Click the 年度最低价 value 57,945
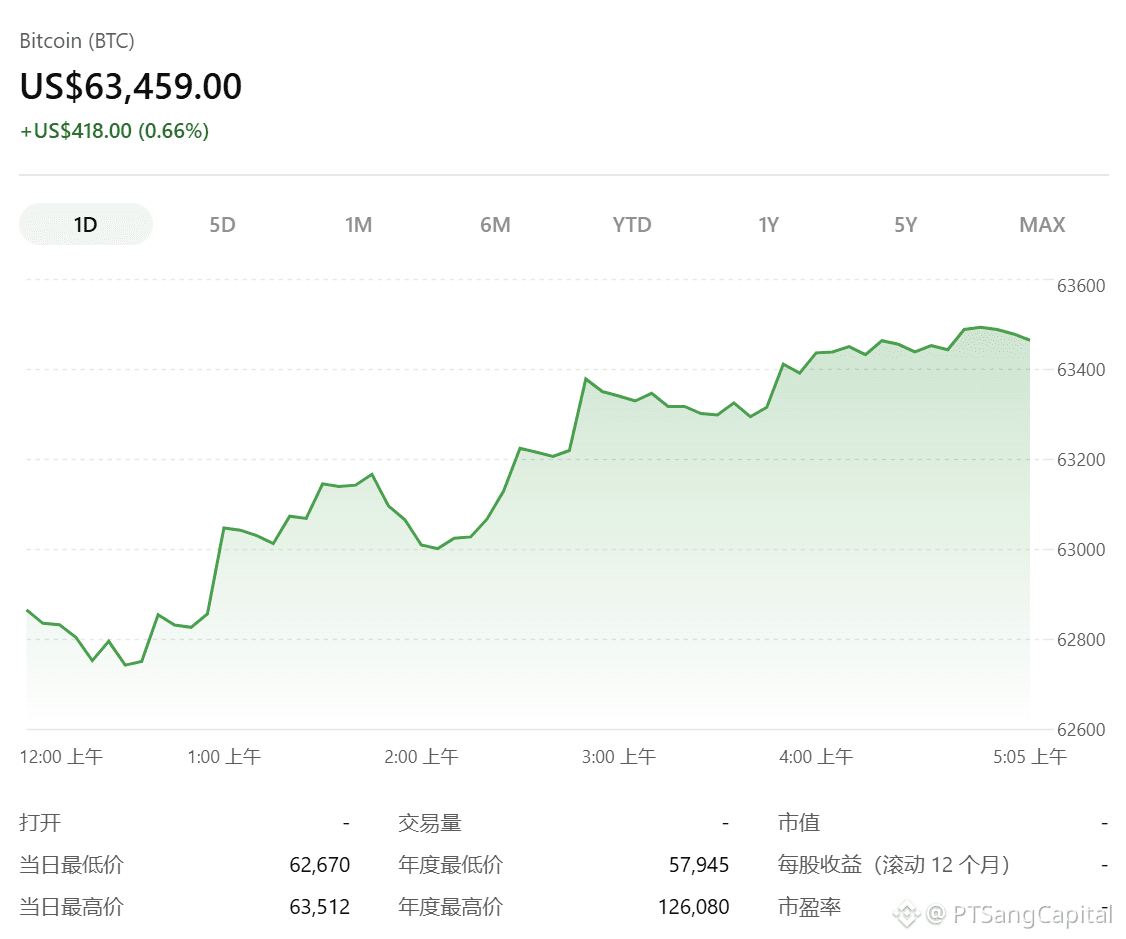Viewport: 1126px width, 939px height. click(699, 864)
